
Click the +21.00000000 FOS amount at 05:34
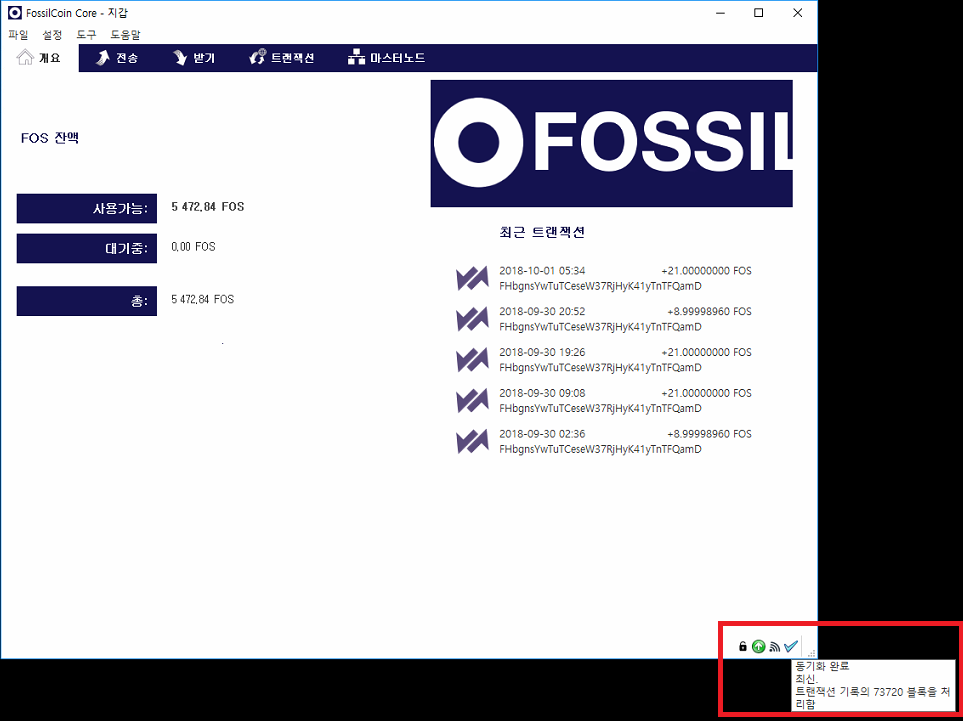[x=706, y=271]
